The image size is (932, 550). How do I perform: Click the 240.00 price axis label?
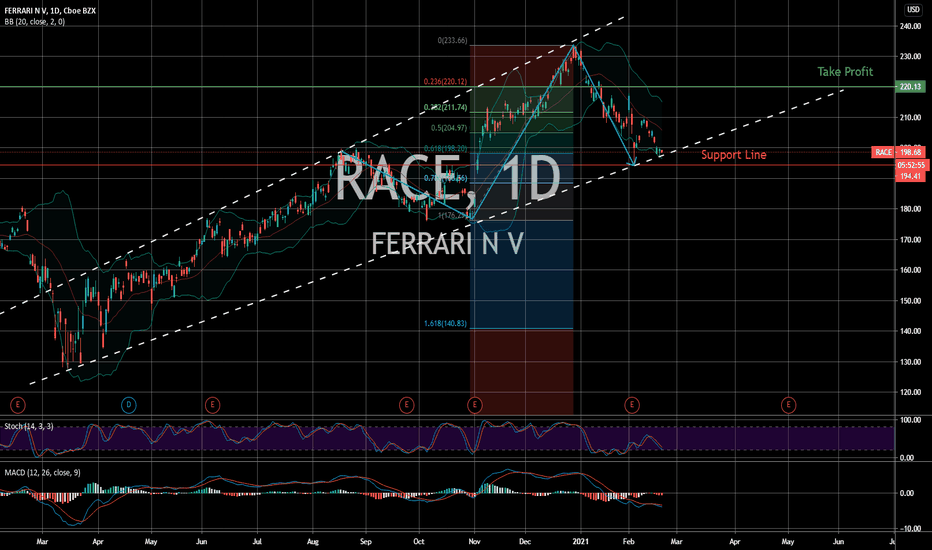[x=911, y=26]
